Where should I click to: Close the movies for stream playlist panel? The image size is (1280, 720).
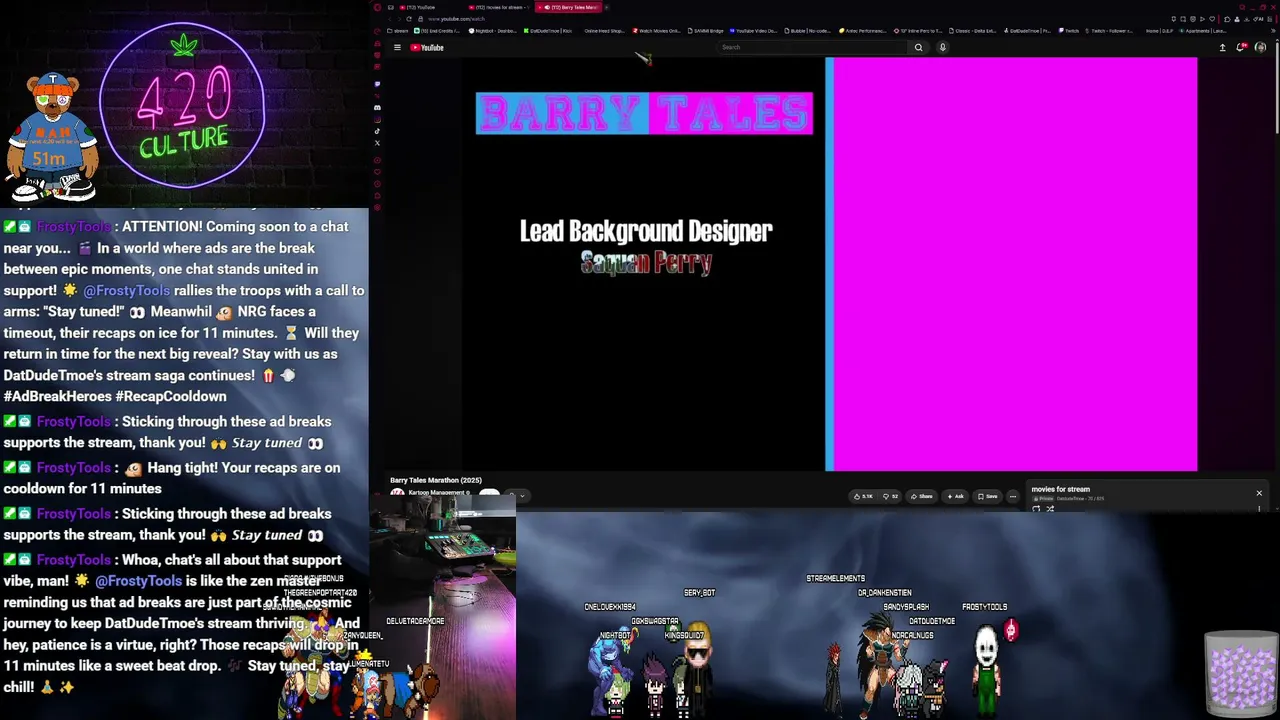point(1259,493)
